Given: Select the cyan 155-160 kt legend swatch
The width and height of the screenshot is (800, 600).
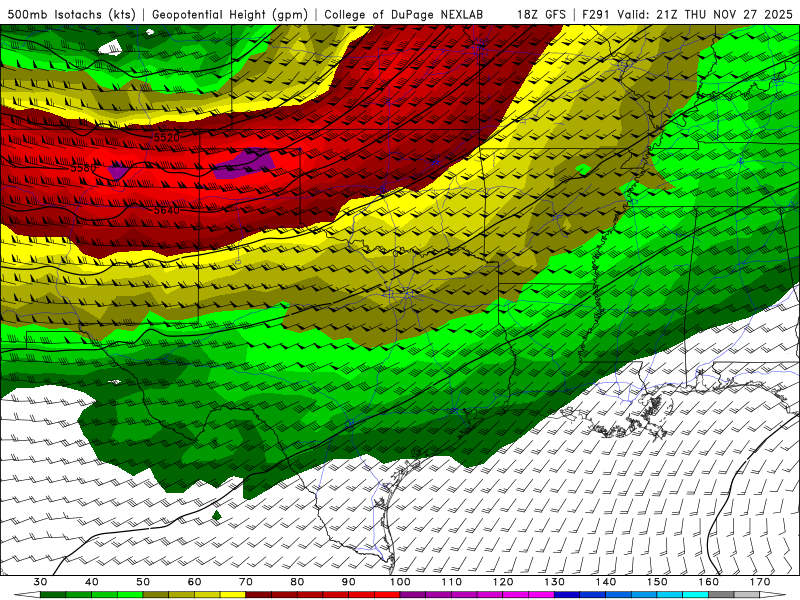Looking at the screenshot, I should 695,594.
